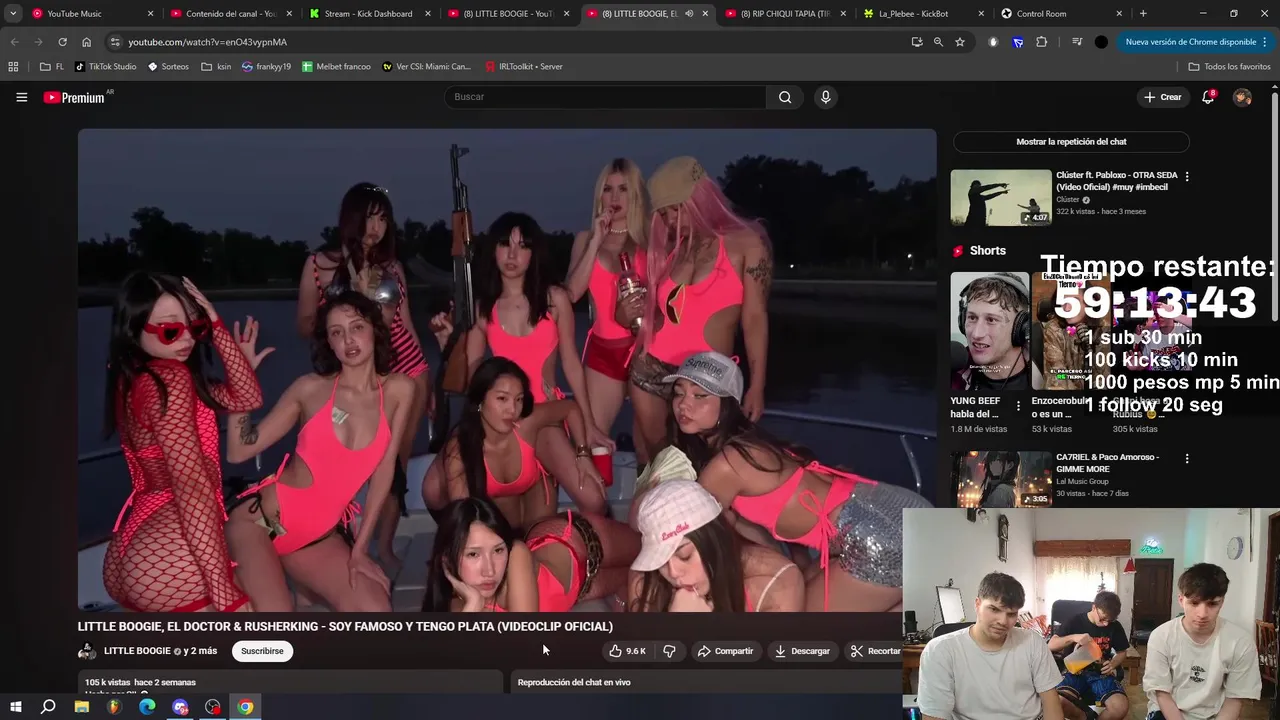Screen dimensions: 1280x720
Task: Clip the video with Recortar
Action: [x=875, y=651]
